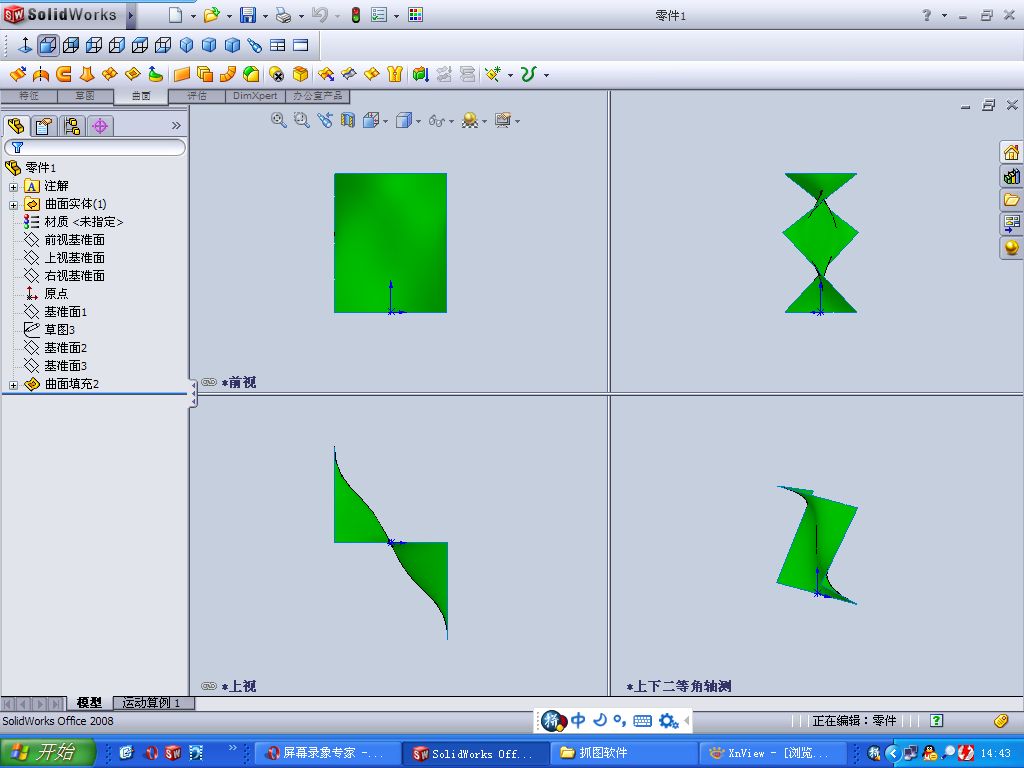Select 原点 in the feature tree
The image size is (1024, 768).
56,294
